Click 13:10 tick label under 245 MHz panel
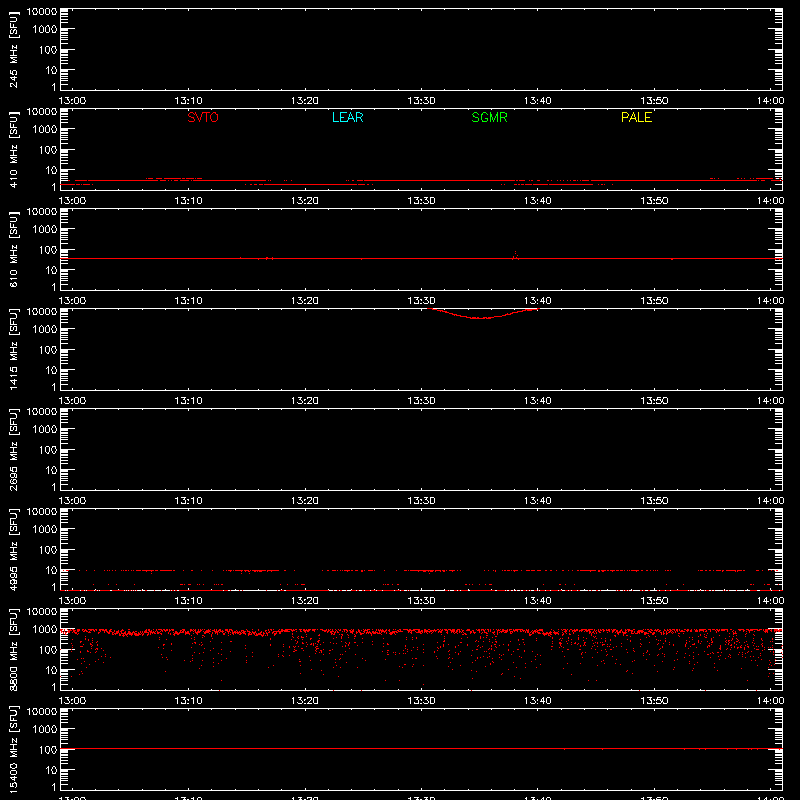Screen dimensions: 800x800 pyautogui.click(x=188, y=101)
